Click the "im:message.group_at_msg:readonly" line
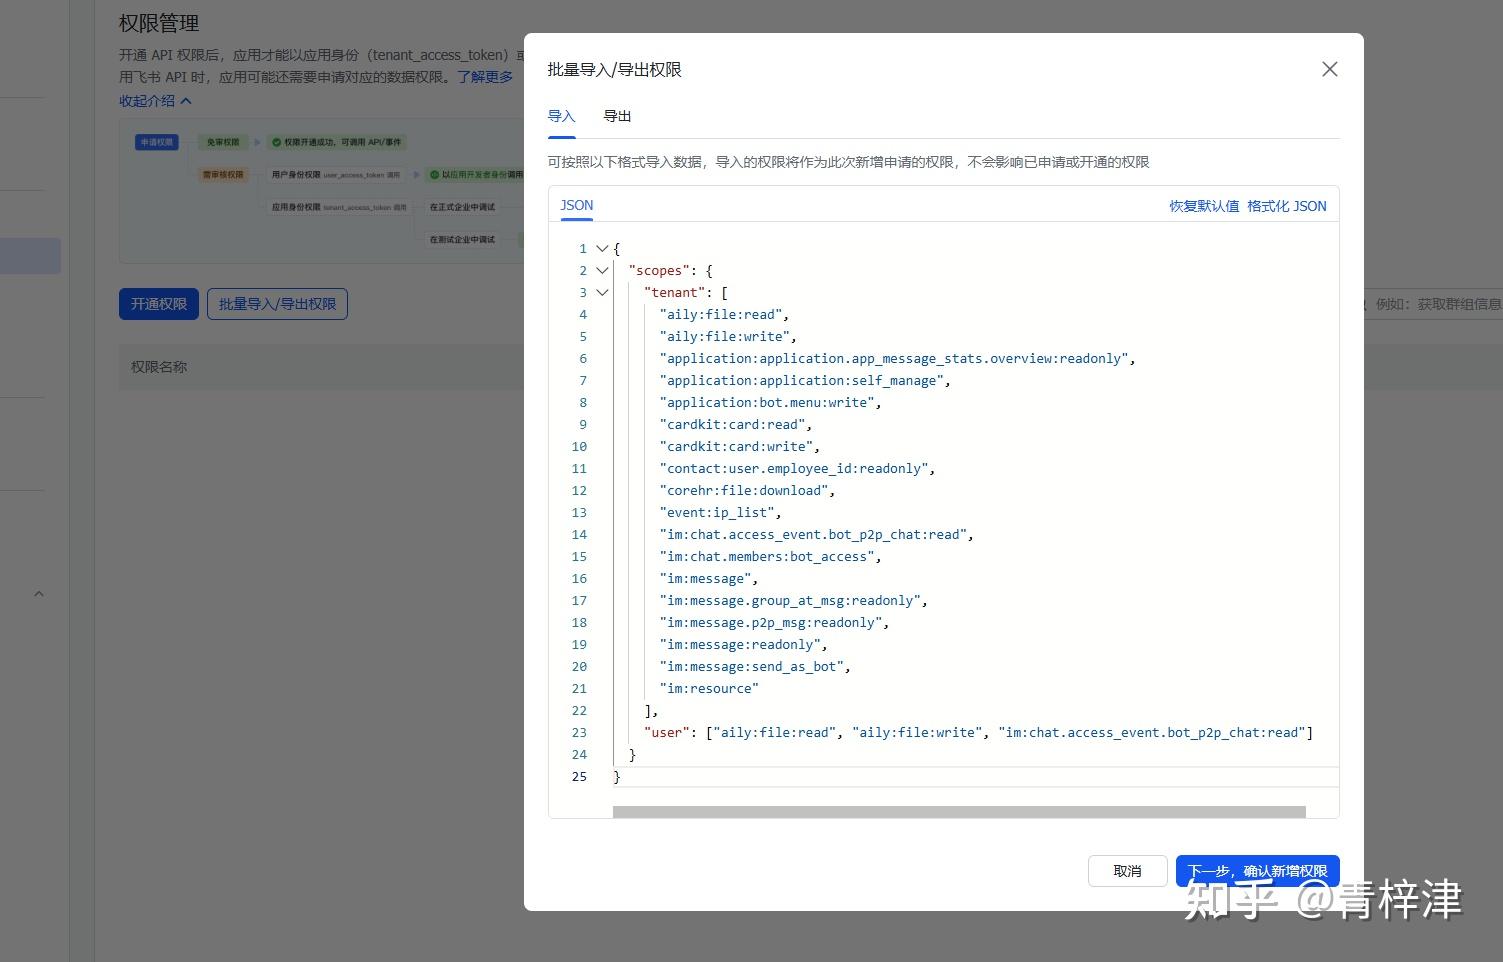The height and width of the screenshot is (962, 1503). click(793, 600)
